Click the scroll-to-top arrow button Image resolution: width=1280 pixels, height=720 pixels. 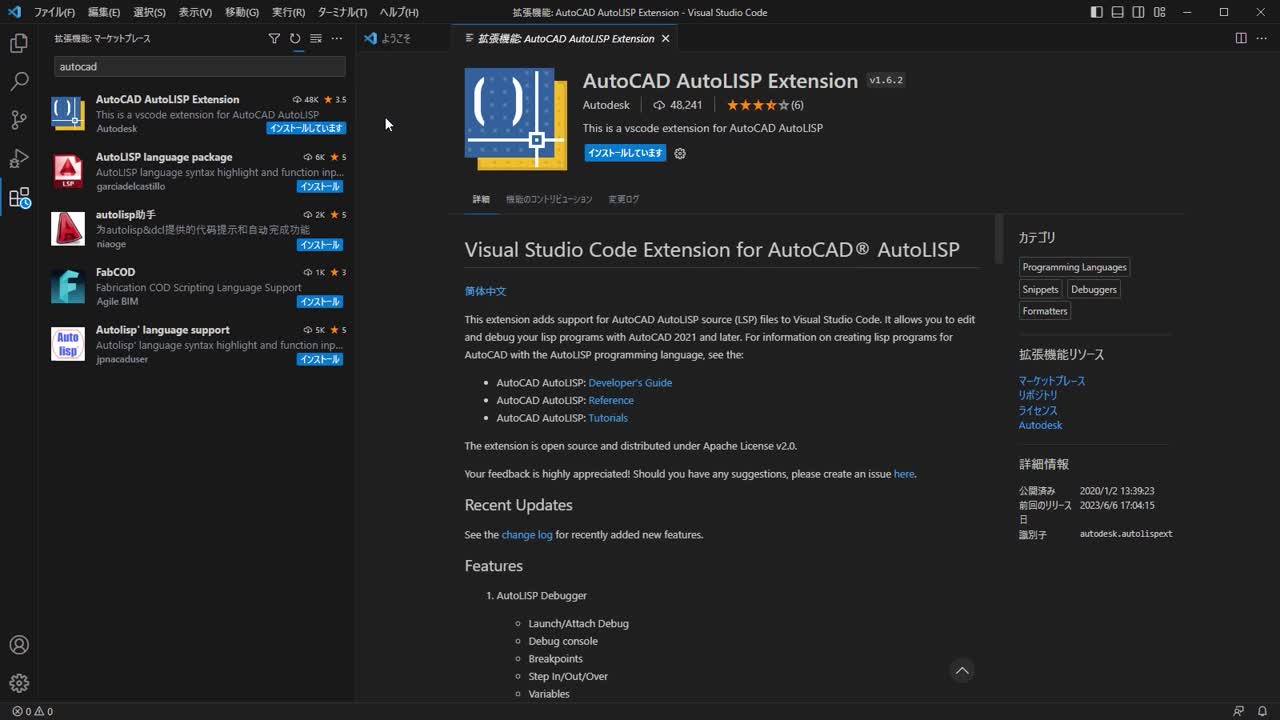pyautogui.click(x=962, y=671)
